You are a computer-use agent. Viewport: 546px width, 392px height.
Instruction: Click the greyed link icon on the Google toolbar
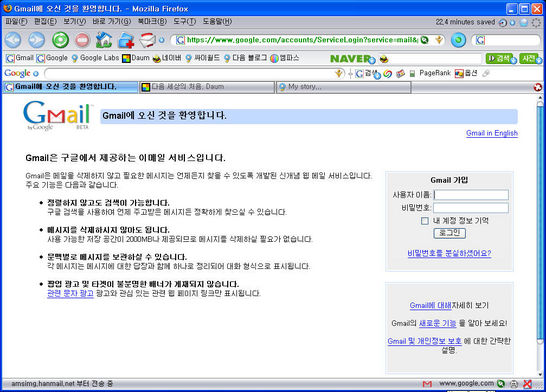(x=486, y=73)
